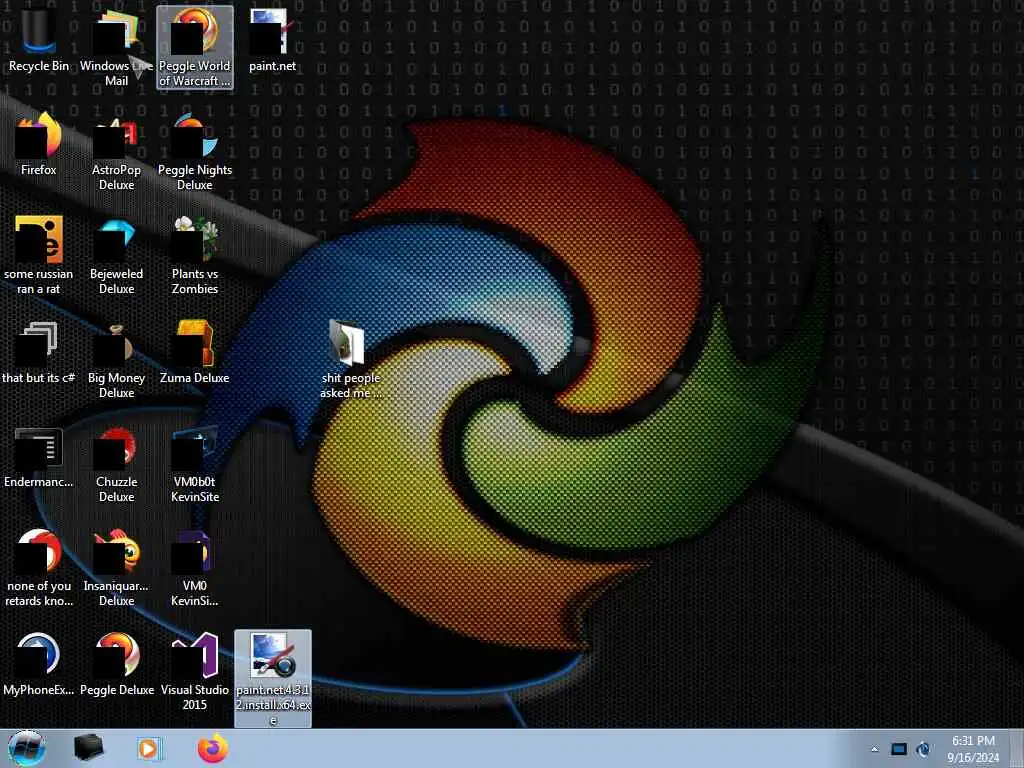Viewport: 1024px width, 768px height.
Task: Select the Zuma Deluxe icon
Action: point(195,353)
